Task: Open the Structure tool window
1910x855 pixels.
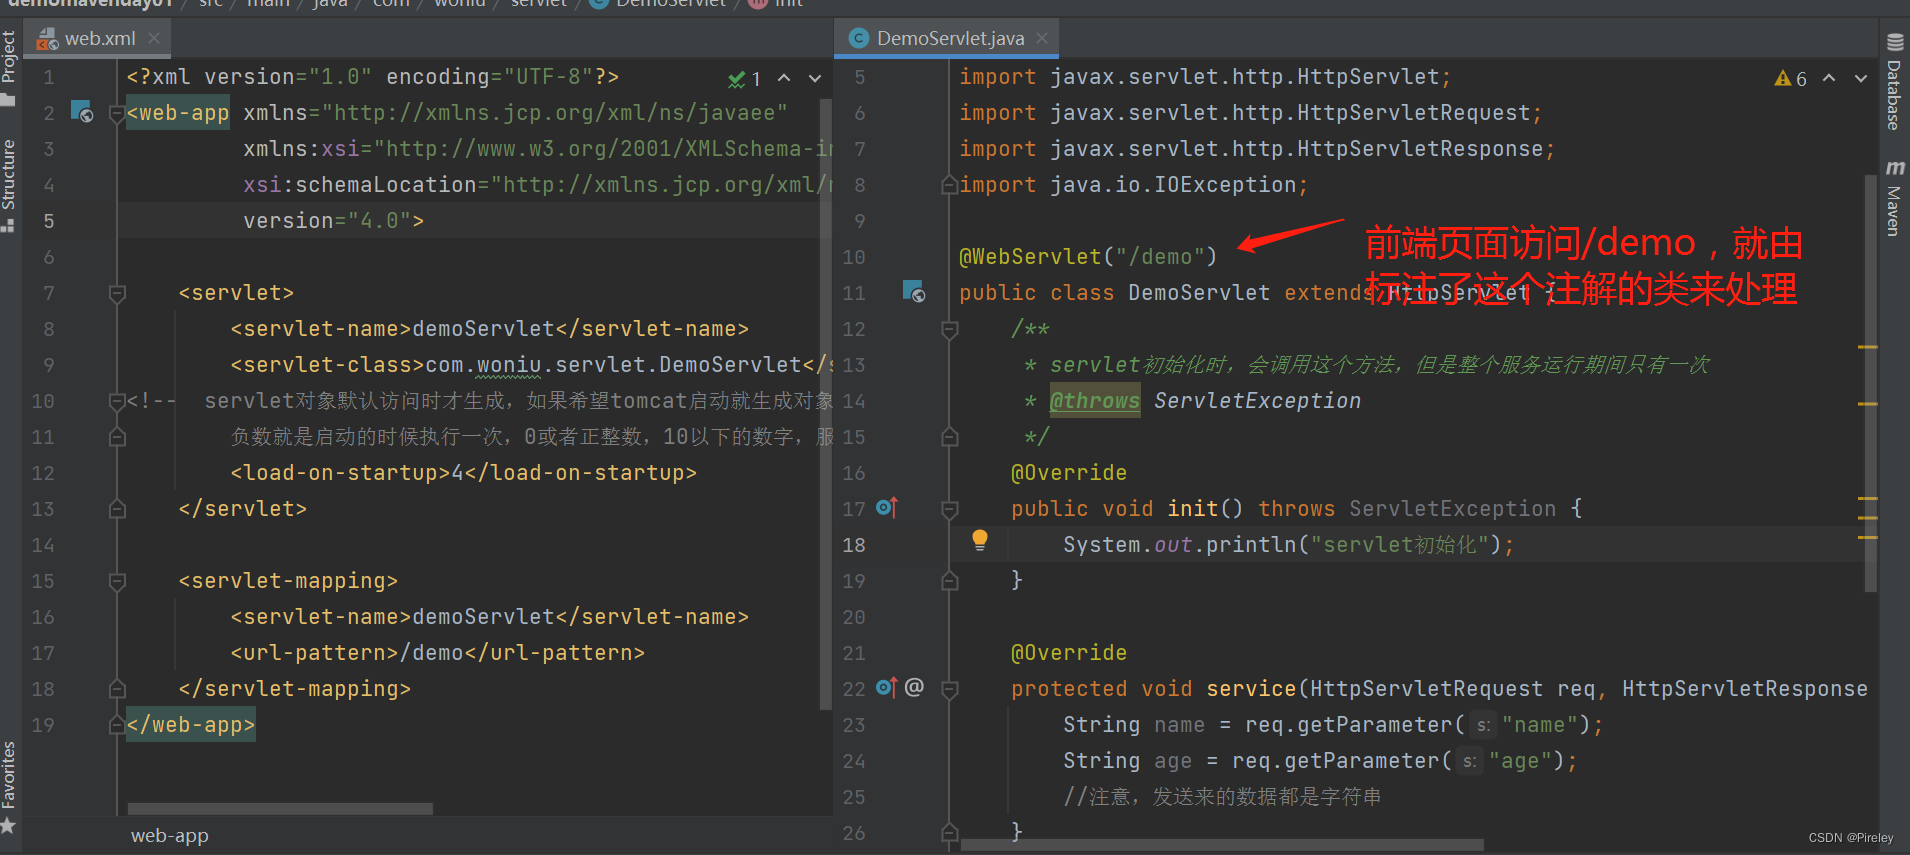Action: click(9, 185)
